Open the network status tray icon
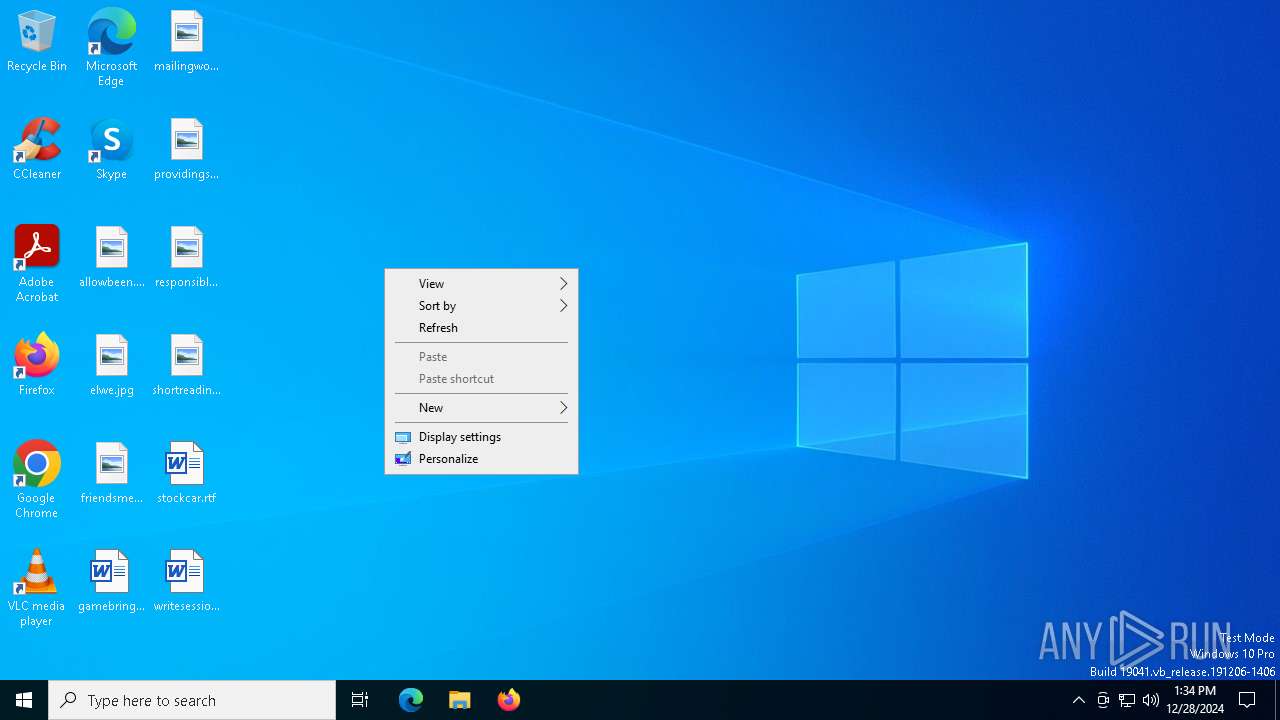 tap(1127, 700)
